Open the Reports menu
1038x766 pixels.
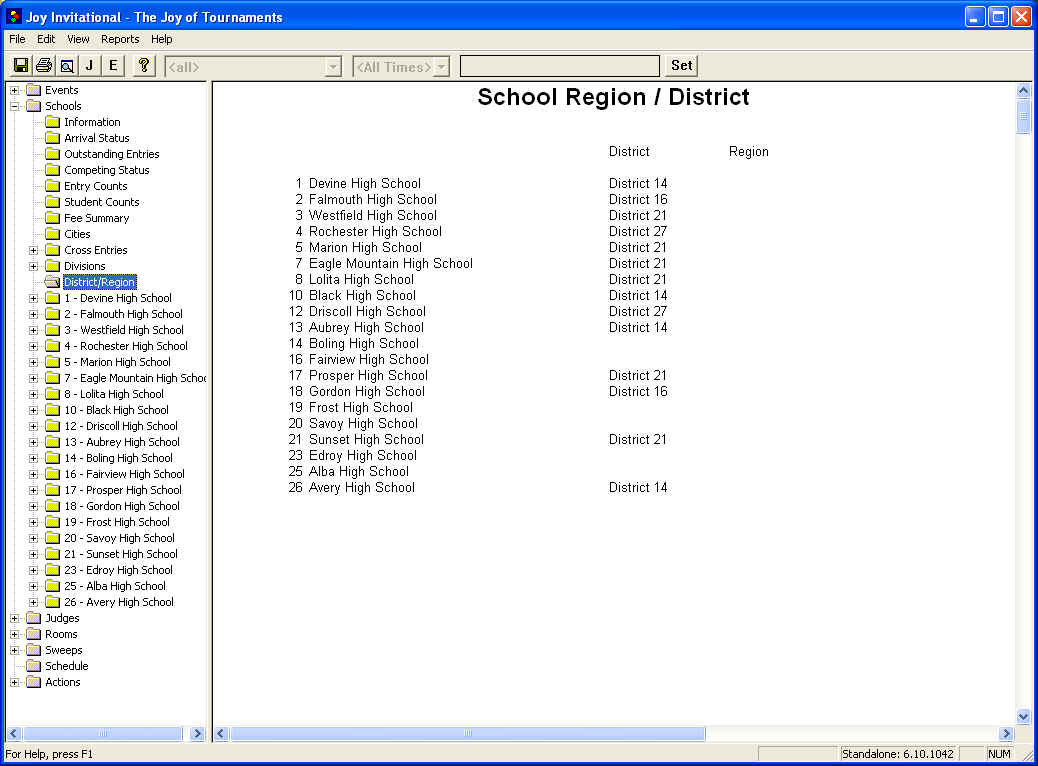point(120,39)
